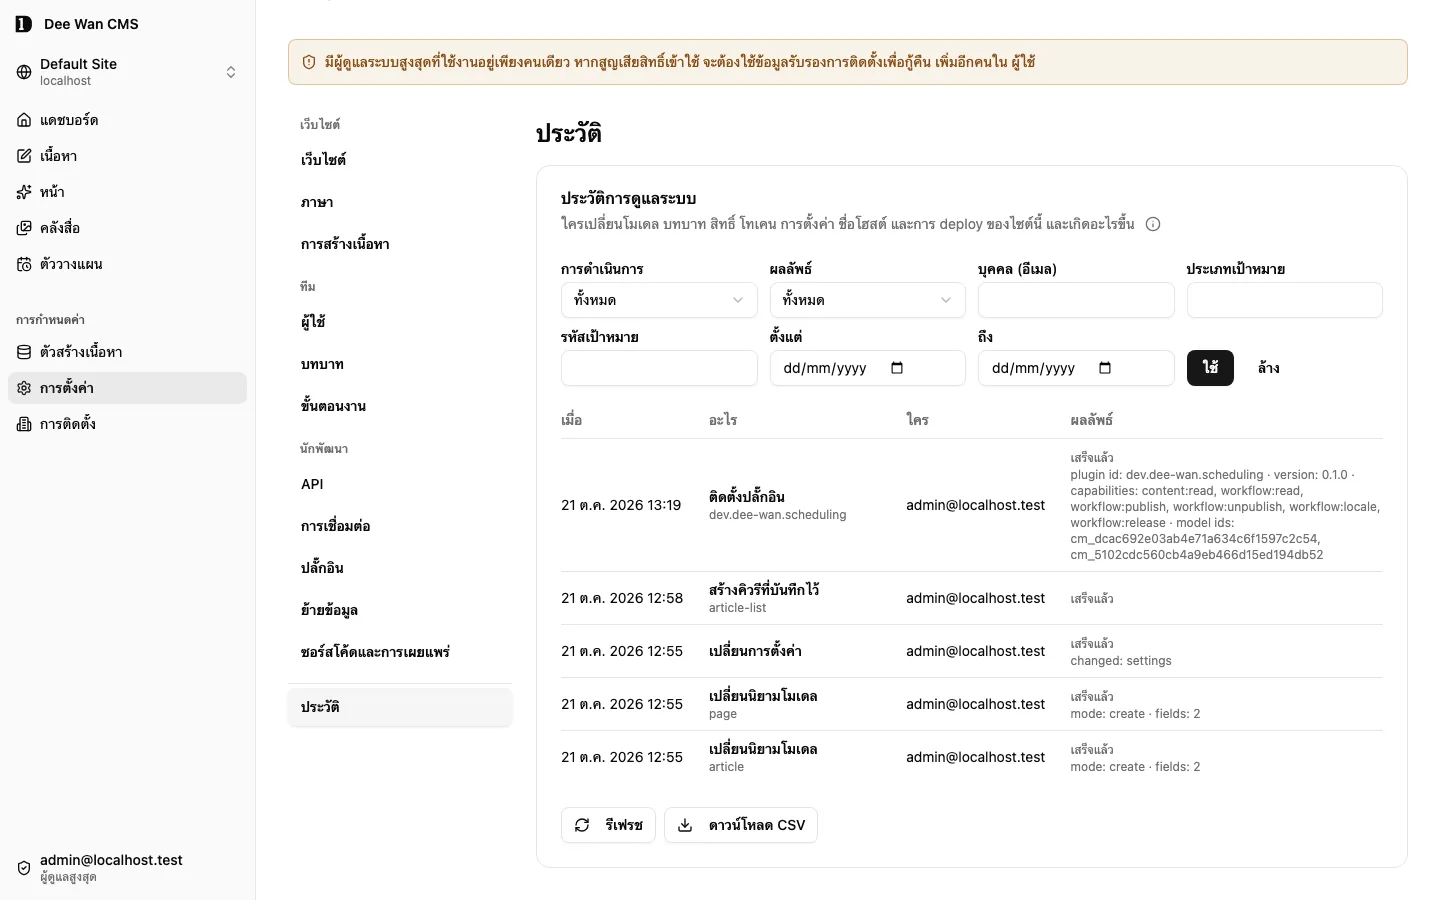Click the warning shield icon in the banner
The image size is (1440, 900).
point(309,62)
